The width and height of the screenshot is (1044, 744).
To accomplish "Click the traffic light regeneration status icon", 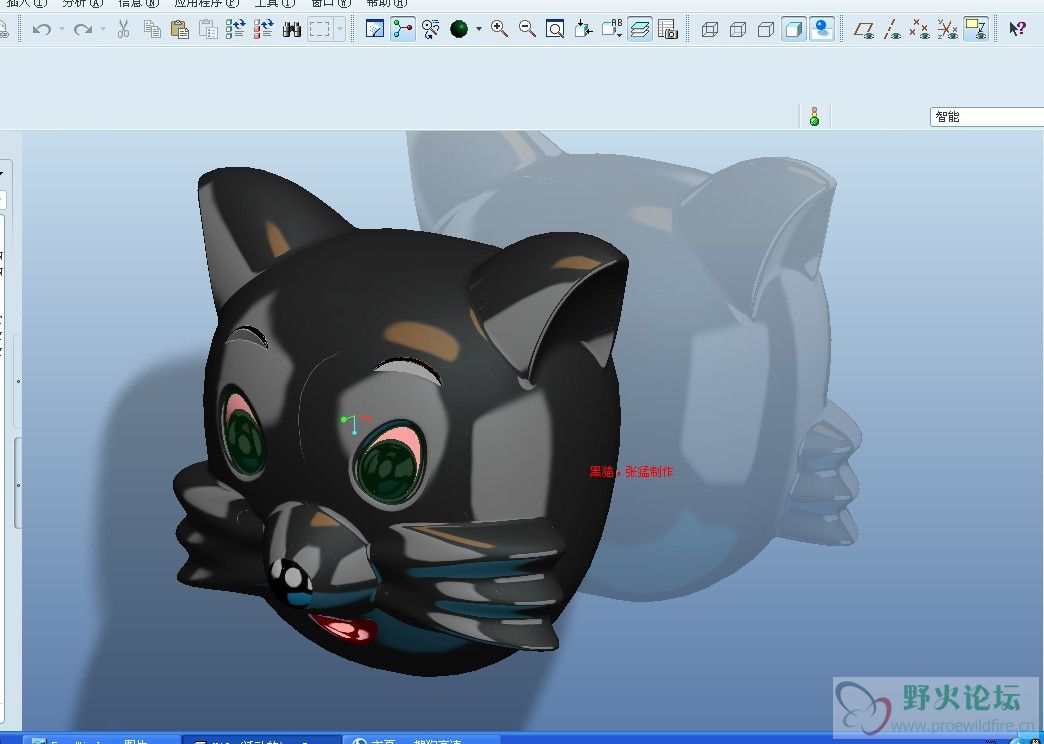I will click(814, 117).
